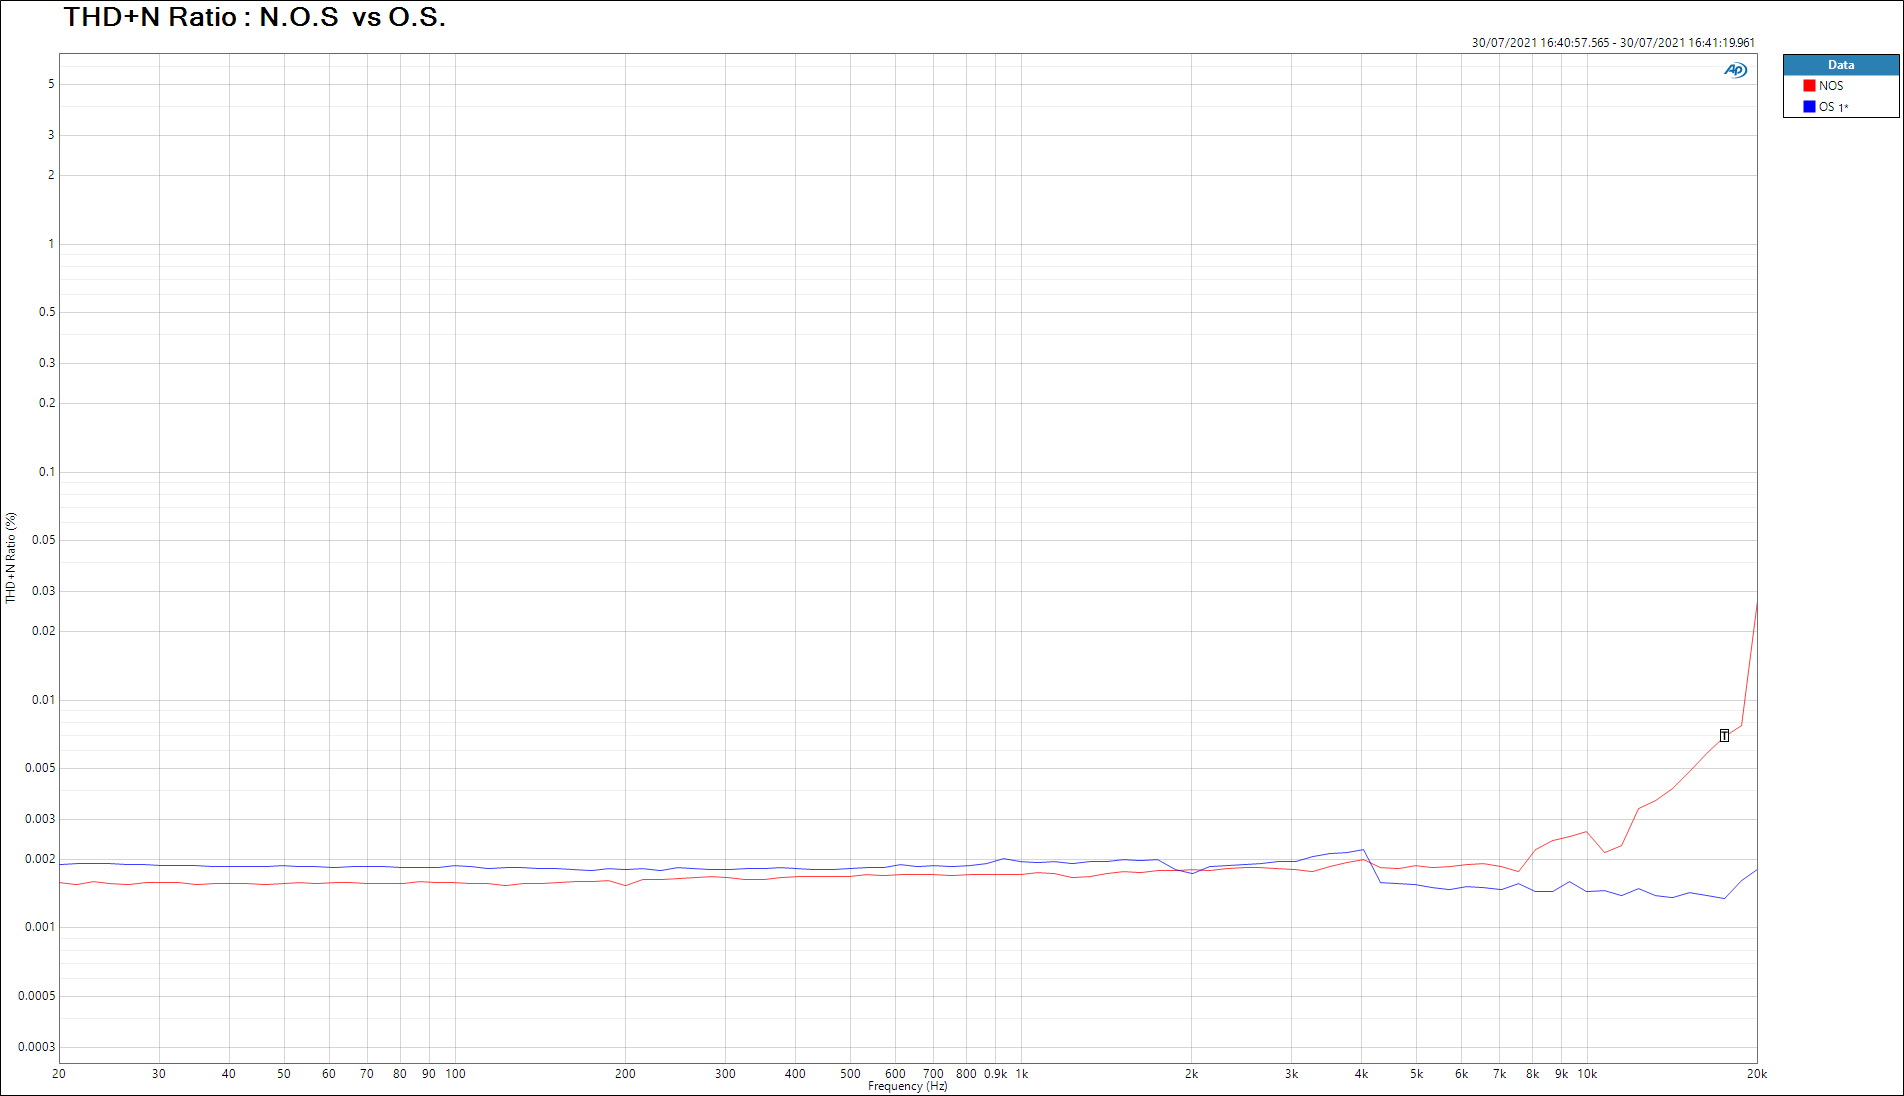Select the NOS trace label in the legend
This screenshot has width=1904, height=1096.
(1831, 86)
